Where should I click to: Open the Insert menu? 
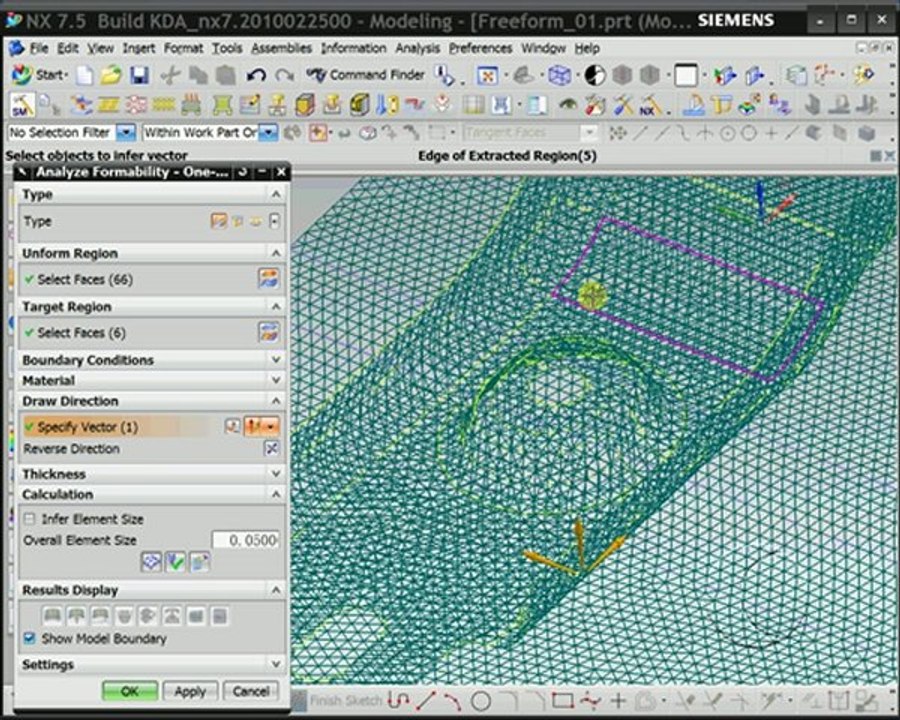(138, 48)
